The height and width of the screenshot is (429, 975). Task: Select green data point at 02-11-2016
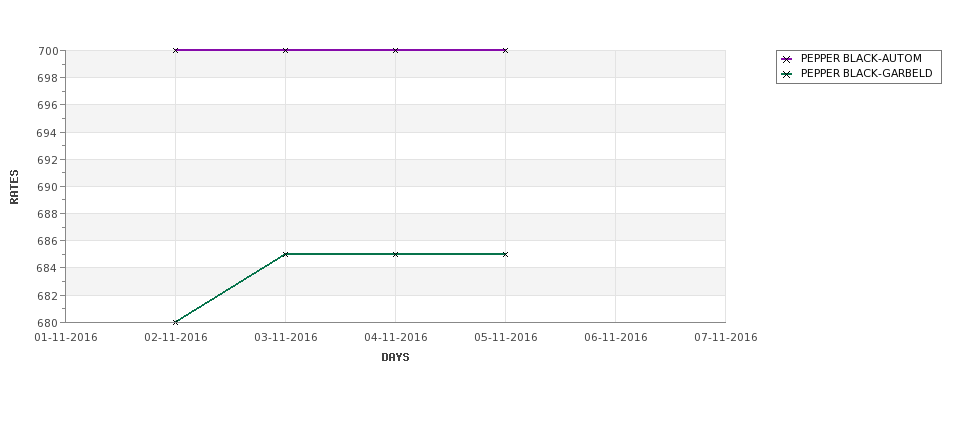[175, 322]
